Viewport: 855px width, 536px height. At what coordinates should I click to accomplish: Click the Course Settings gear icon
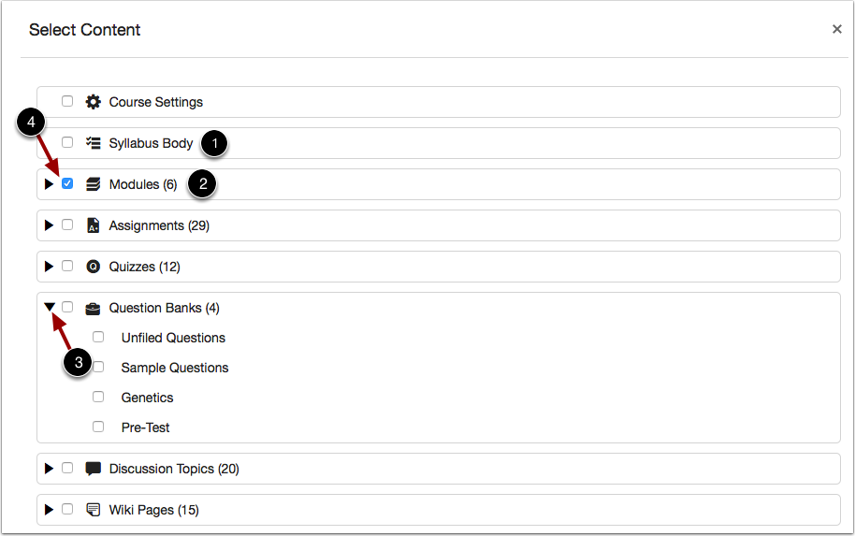[93, 102]
